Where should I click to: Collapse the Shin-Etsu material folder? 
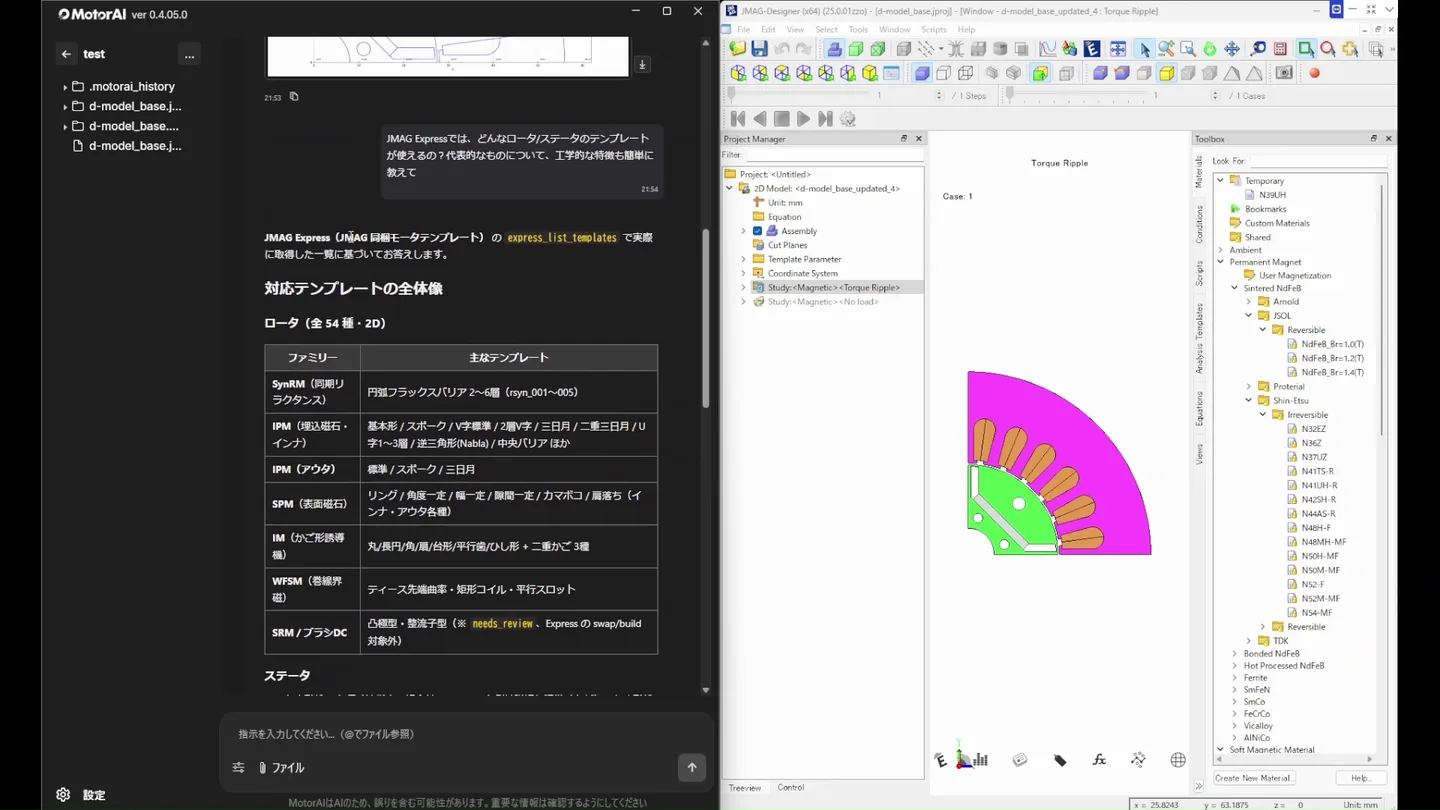(x=1248, y=400)
